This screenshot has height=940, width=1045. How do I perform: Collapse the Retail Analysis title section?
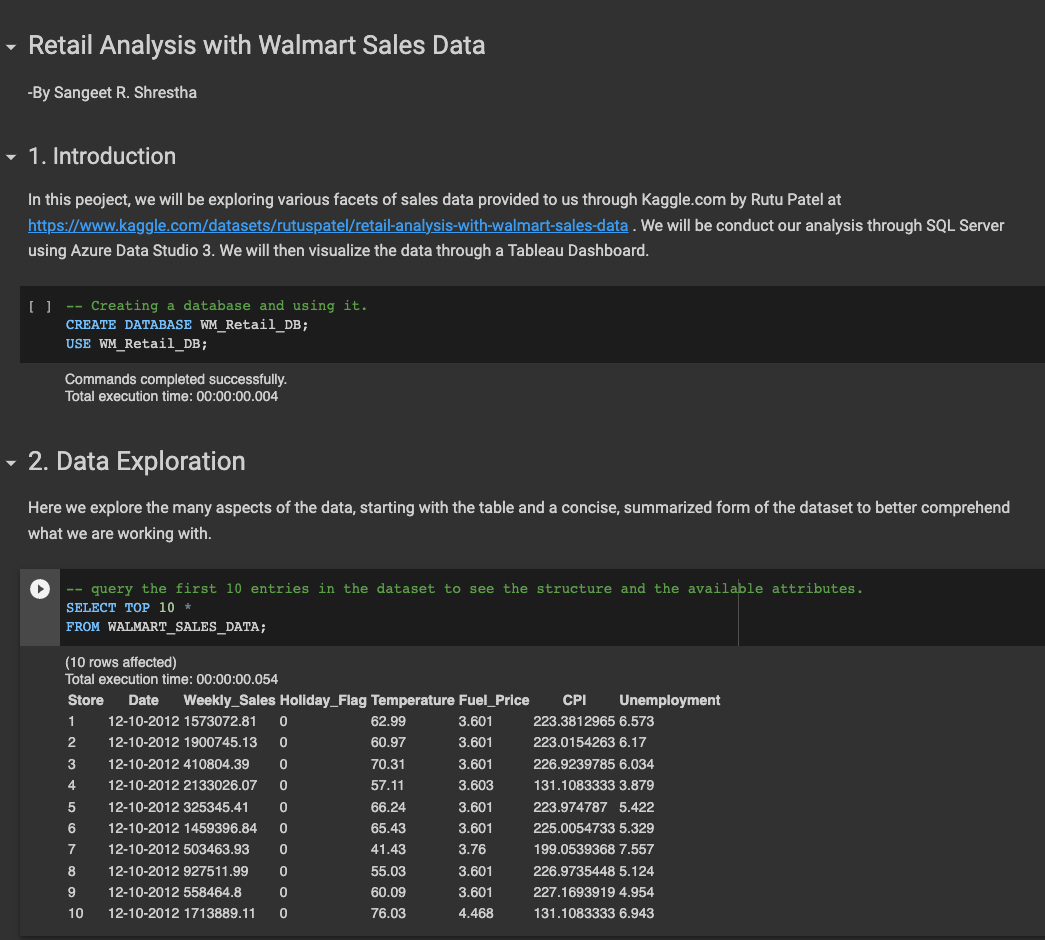pos(11,47)
